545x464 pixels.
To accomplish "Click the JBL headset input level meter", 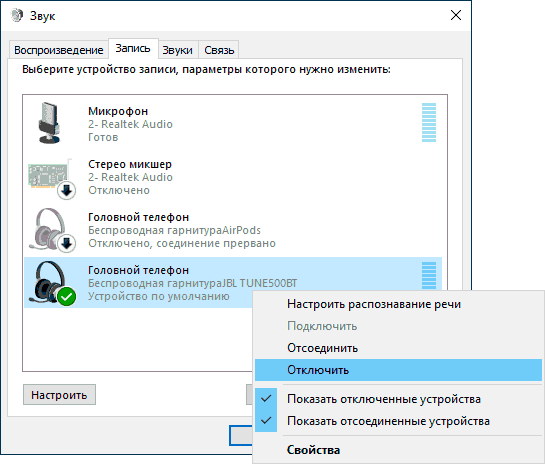I will point(429,275).
